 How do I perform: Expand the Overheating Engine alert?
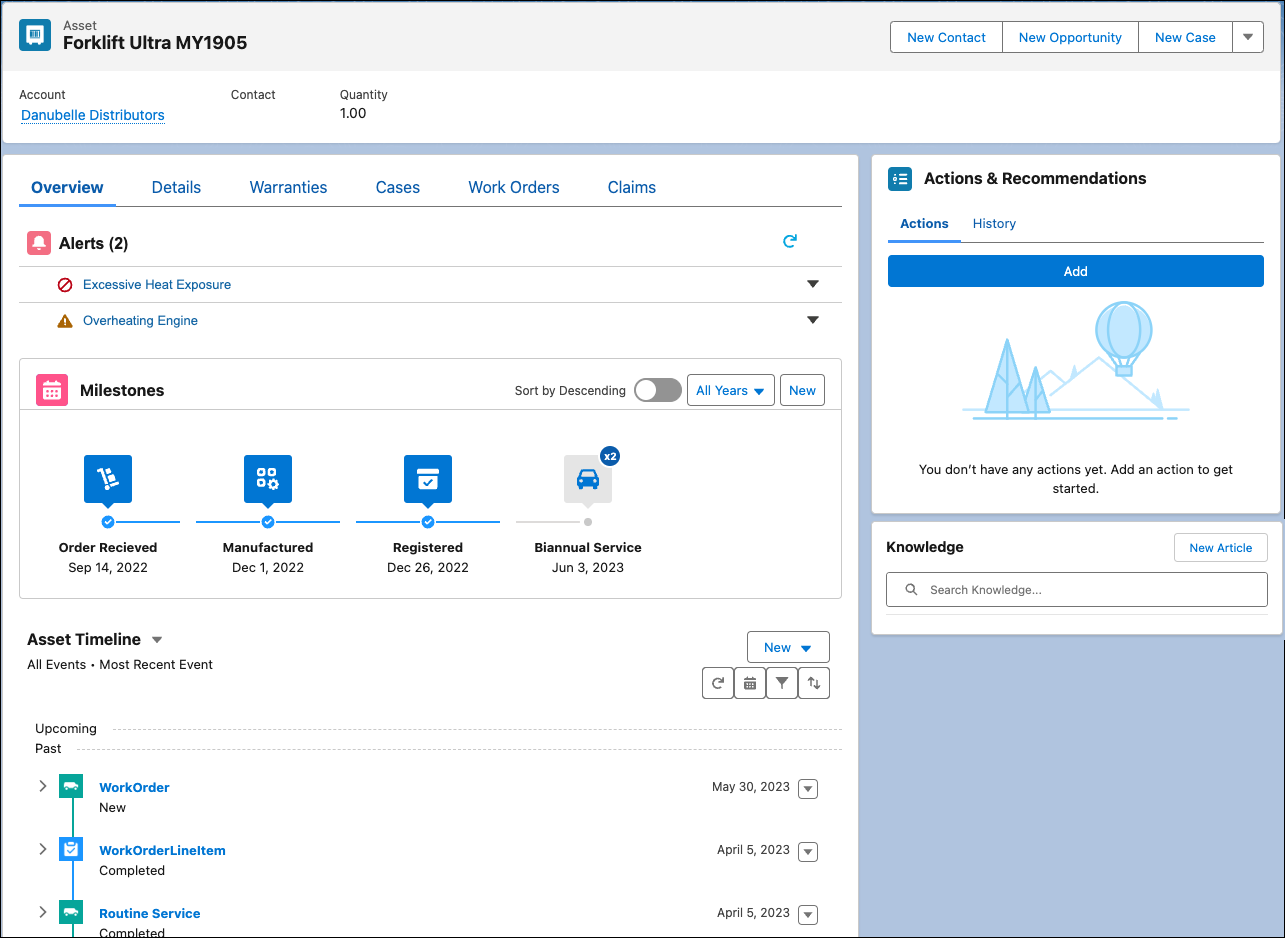[812, 319]
